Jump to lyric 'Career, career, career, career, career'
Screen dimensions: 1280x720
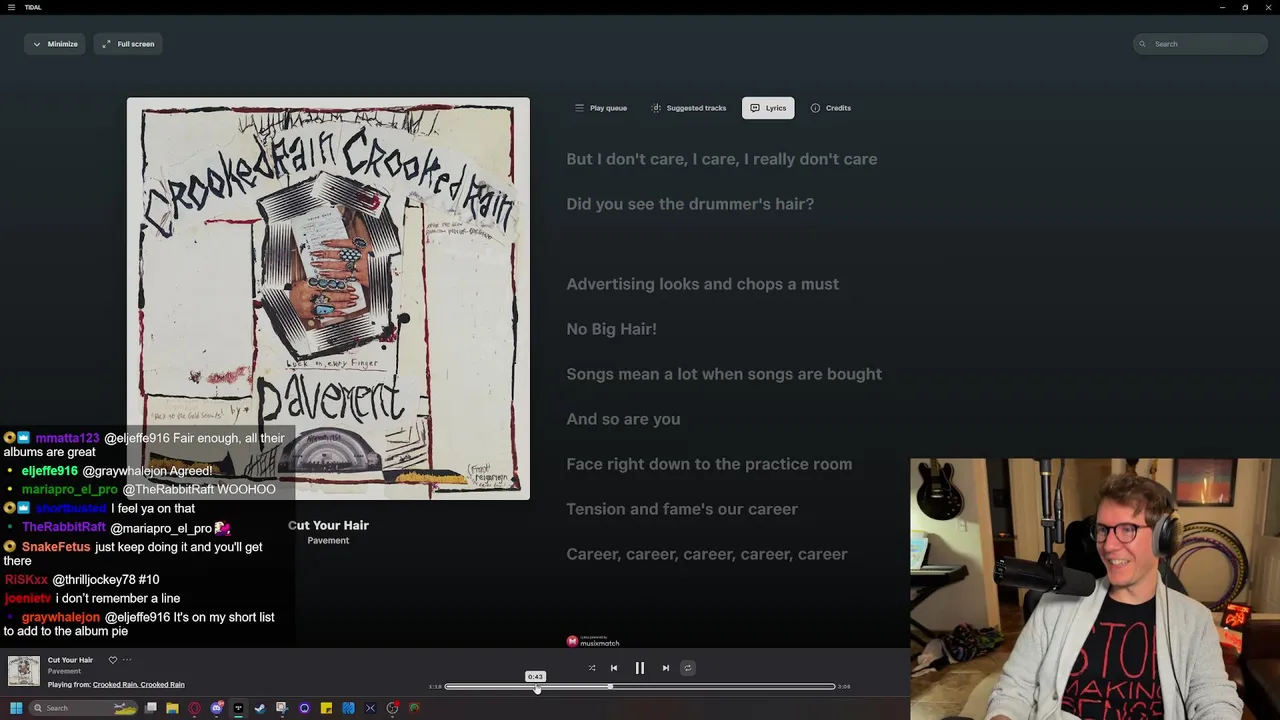(x=707, y=554)
